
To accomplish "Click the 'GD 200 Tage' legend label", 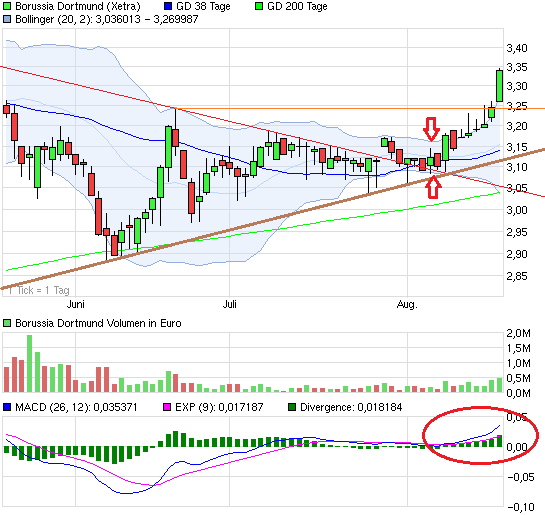I will [x=297, y=6].
